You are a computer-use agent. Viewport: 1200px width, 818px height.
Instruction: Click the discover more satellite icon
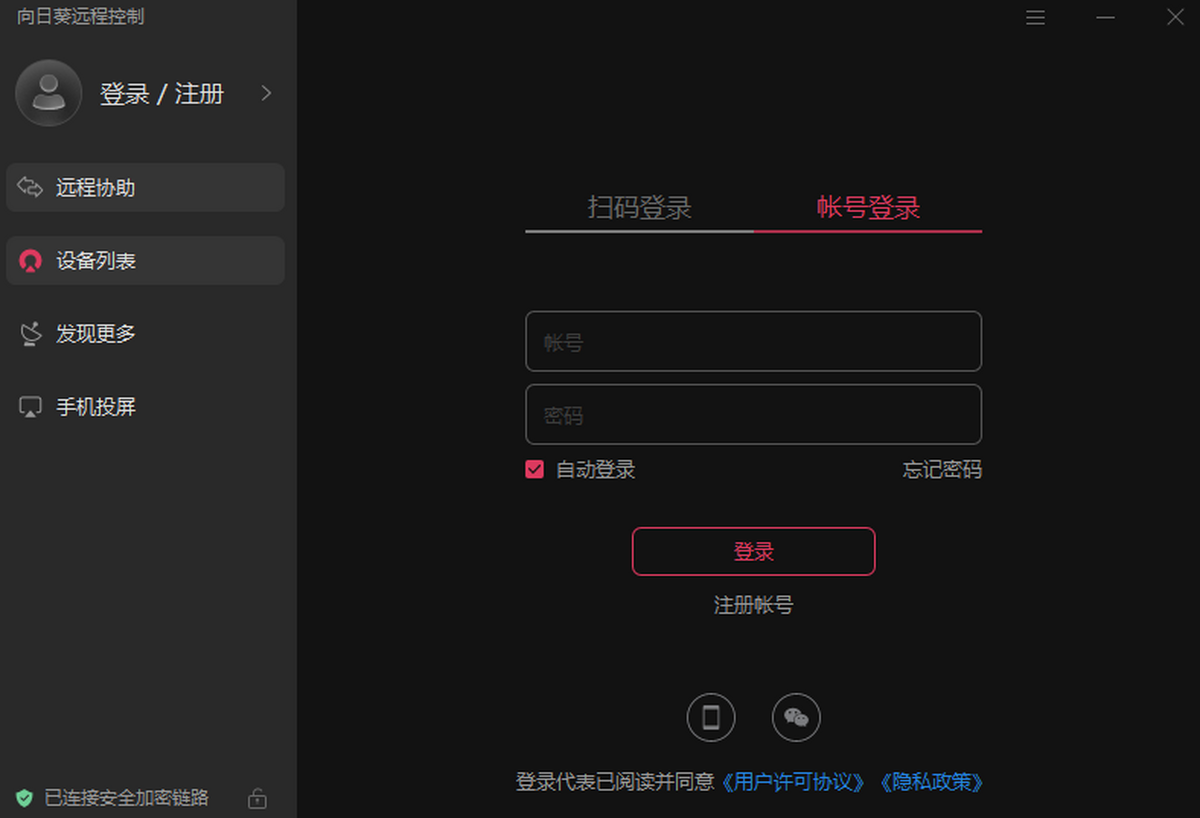(31, 334)
